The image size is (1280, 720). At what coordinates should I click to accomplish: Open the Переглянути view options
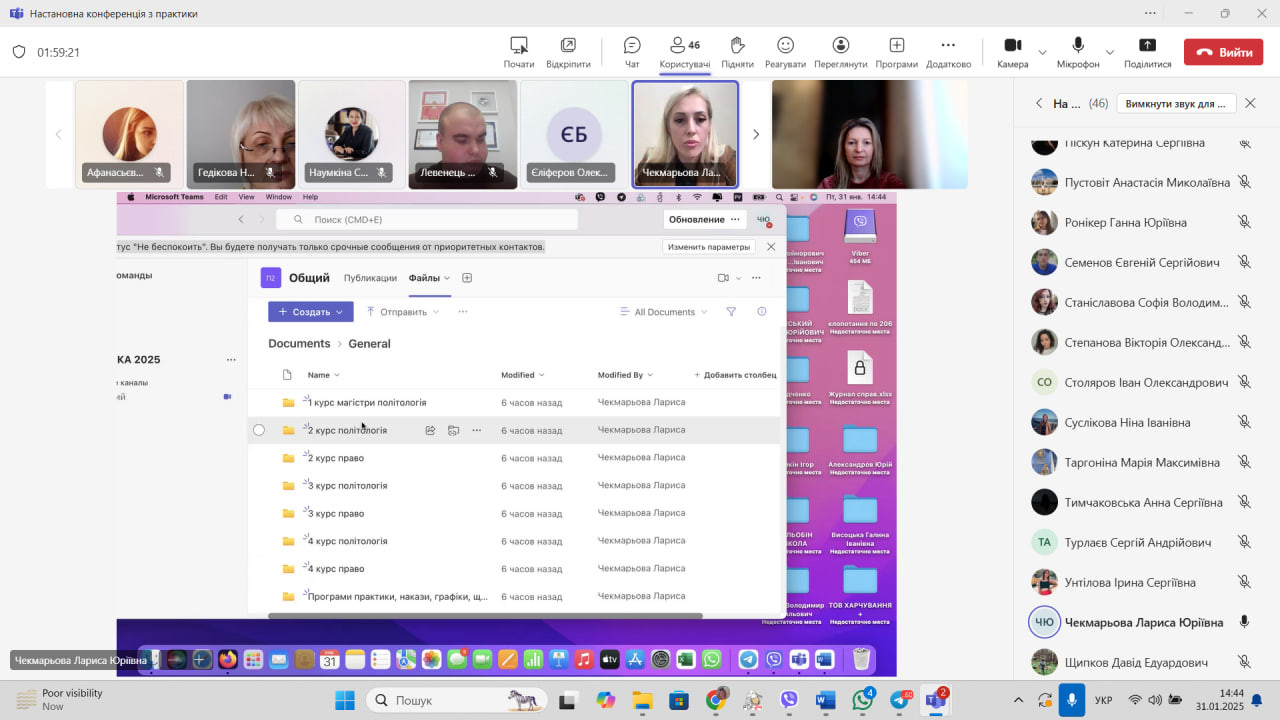(x=840, y=52)
